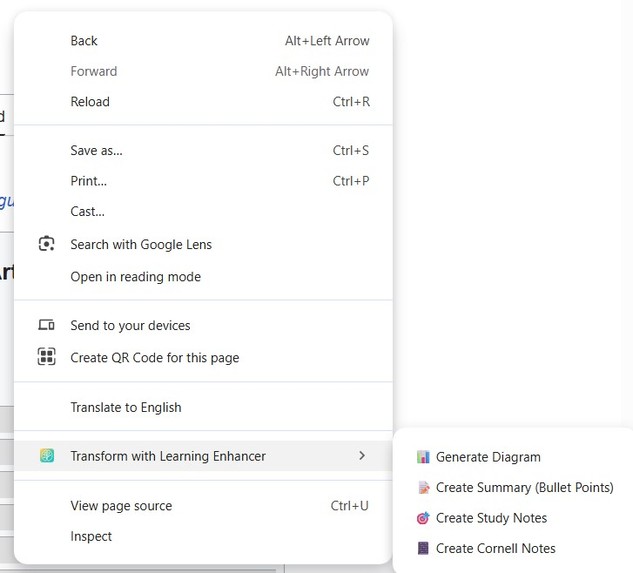Select View page source
The height and width of the screenshot is (573, 633).
point(203,505)
